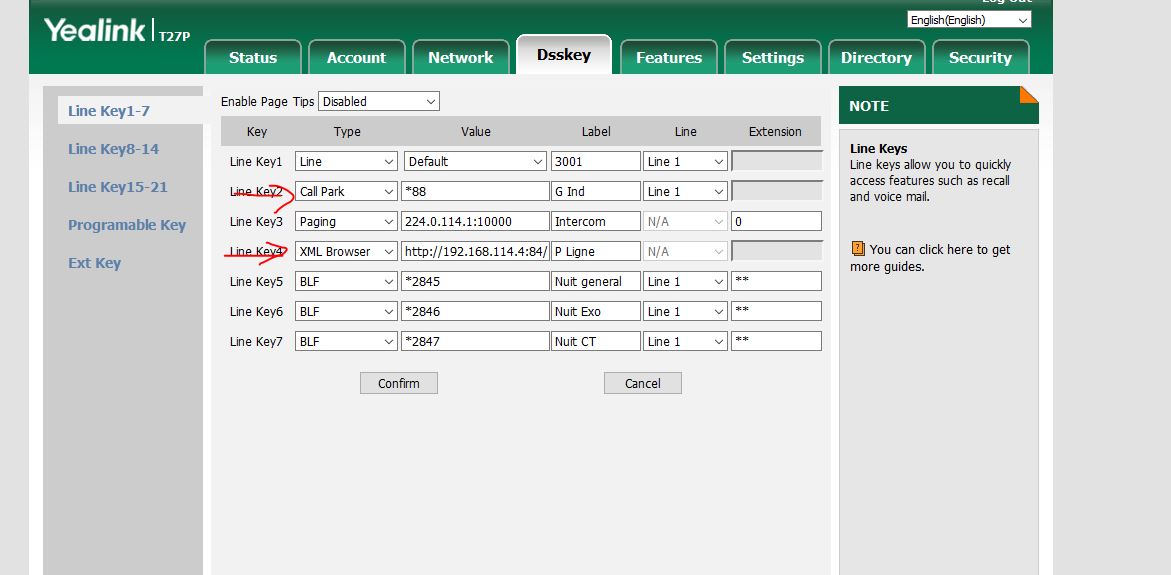Click the Line Key3 row label
1171x575 pixels.
point(256,222)
